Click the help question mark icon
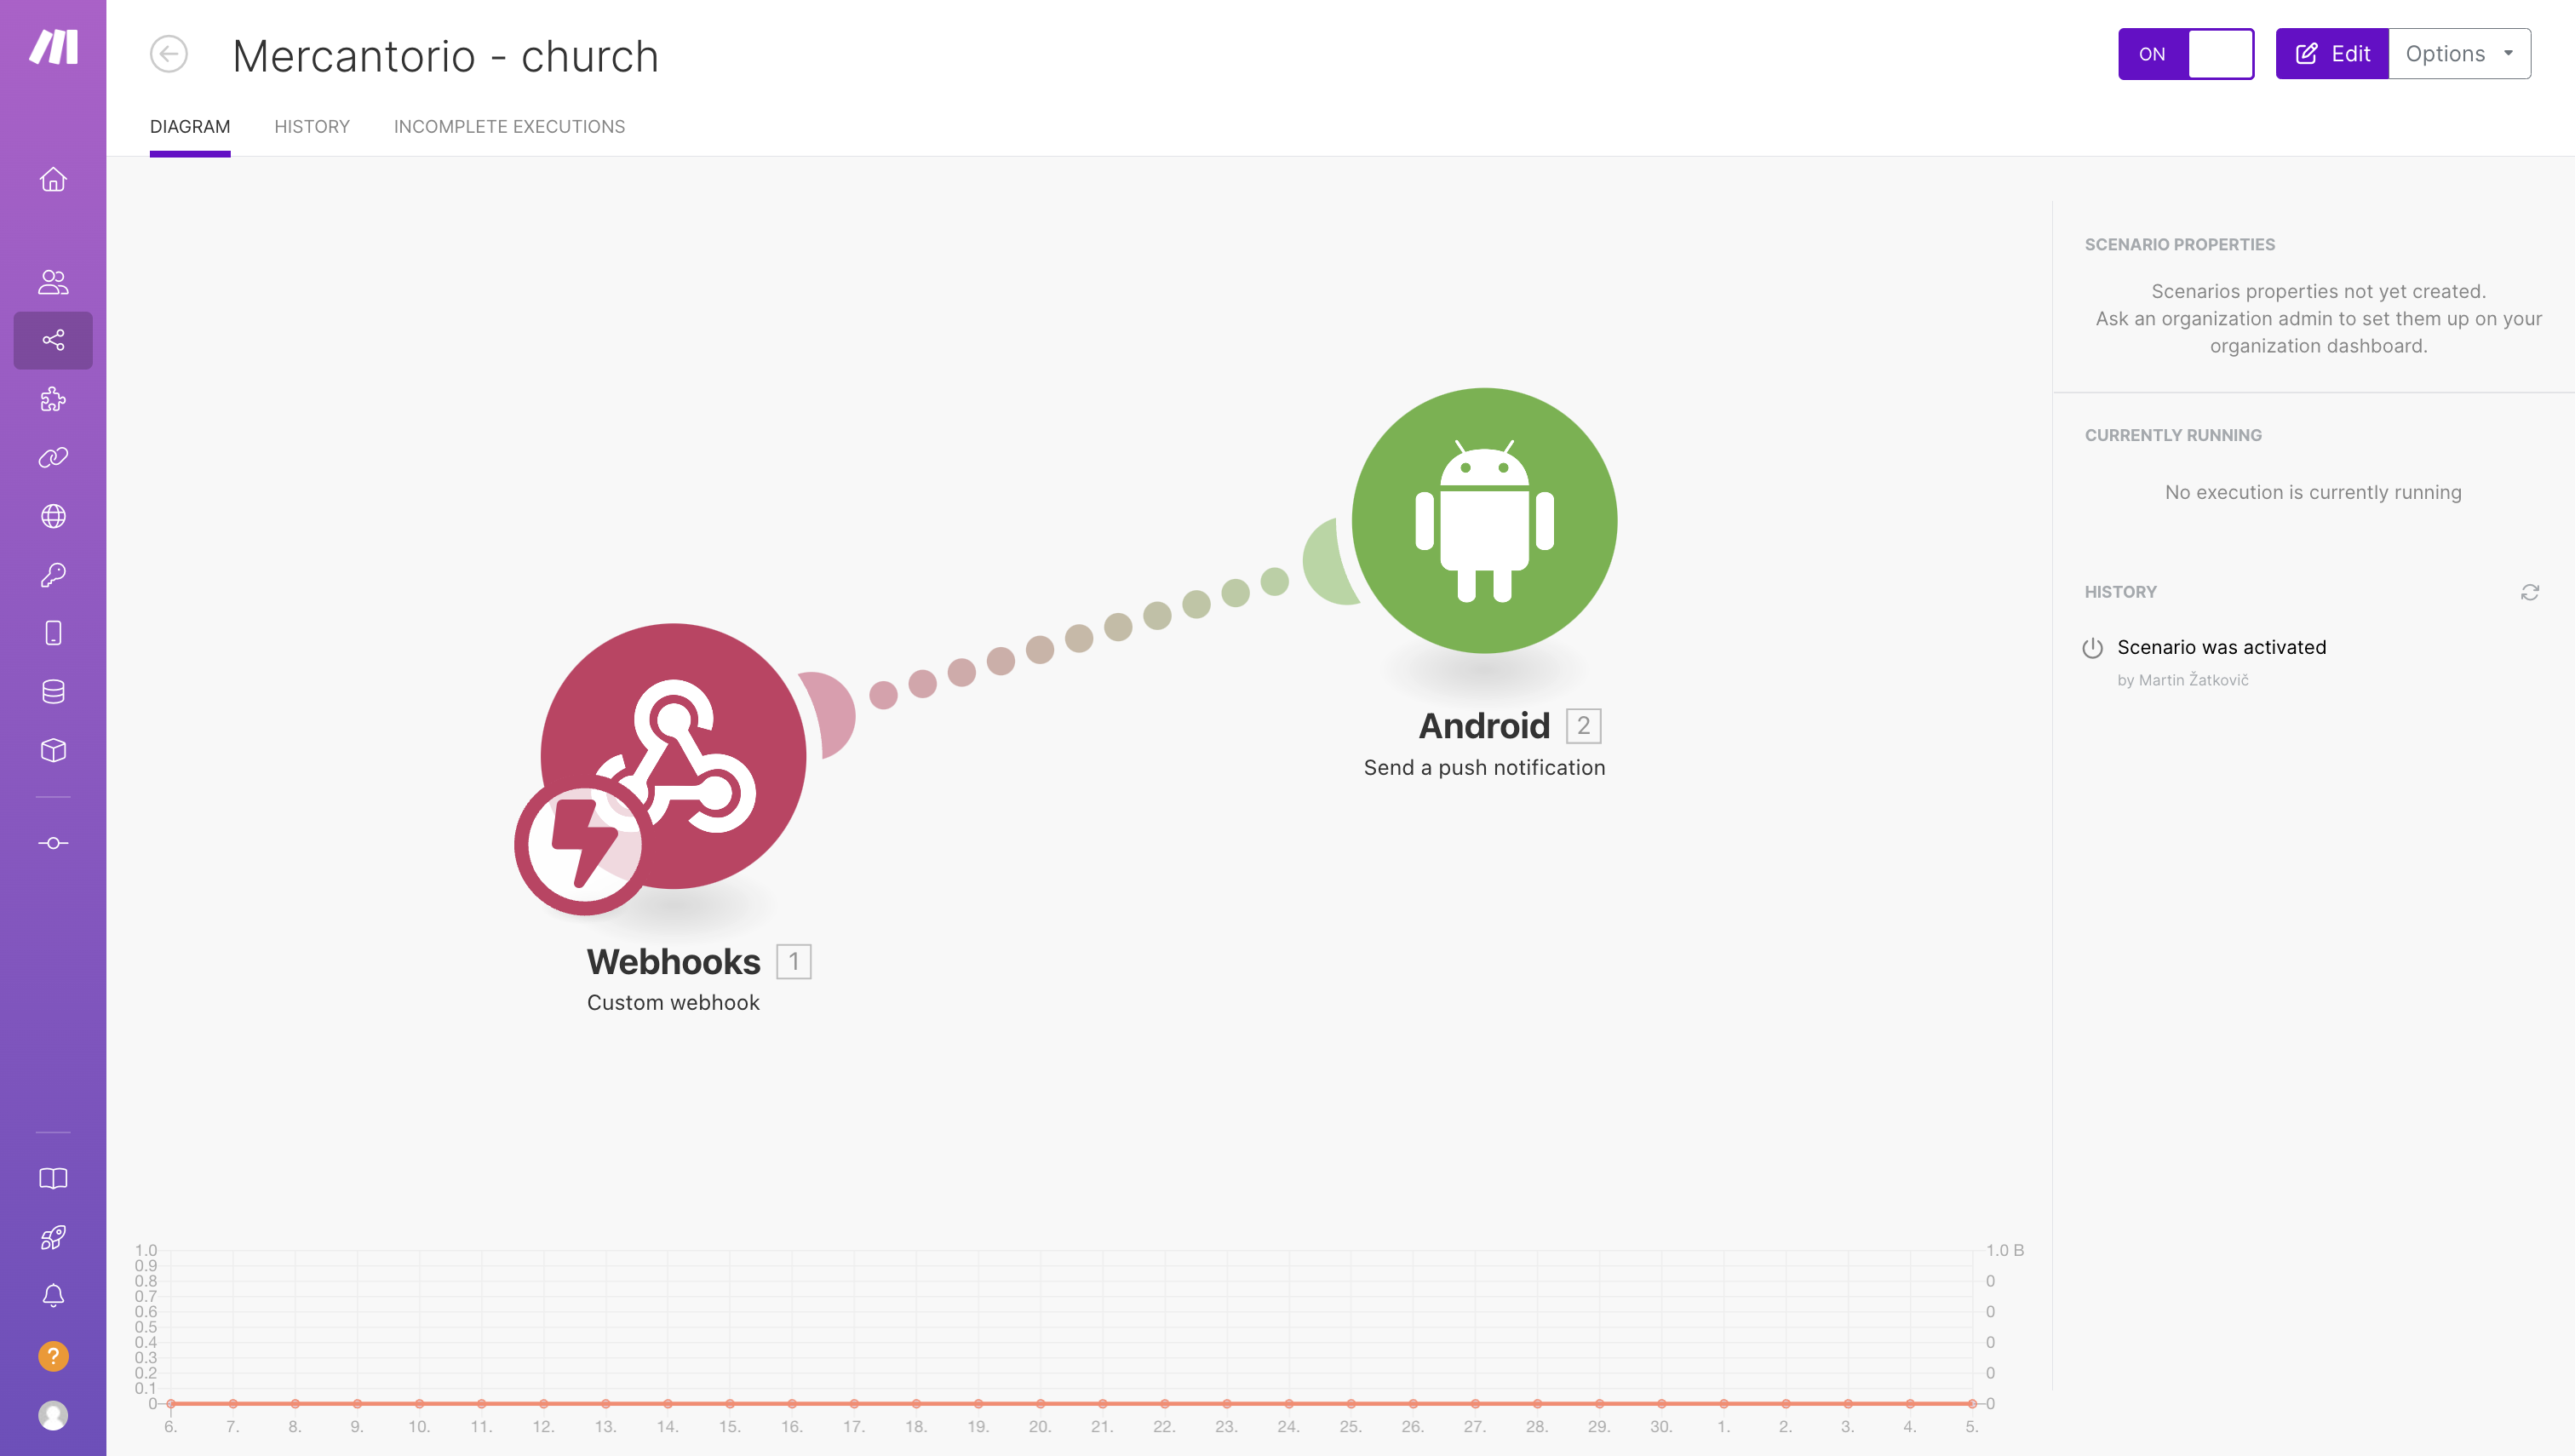 [x=53, y=1357]
